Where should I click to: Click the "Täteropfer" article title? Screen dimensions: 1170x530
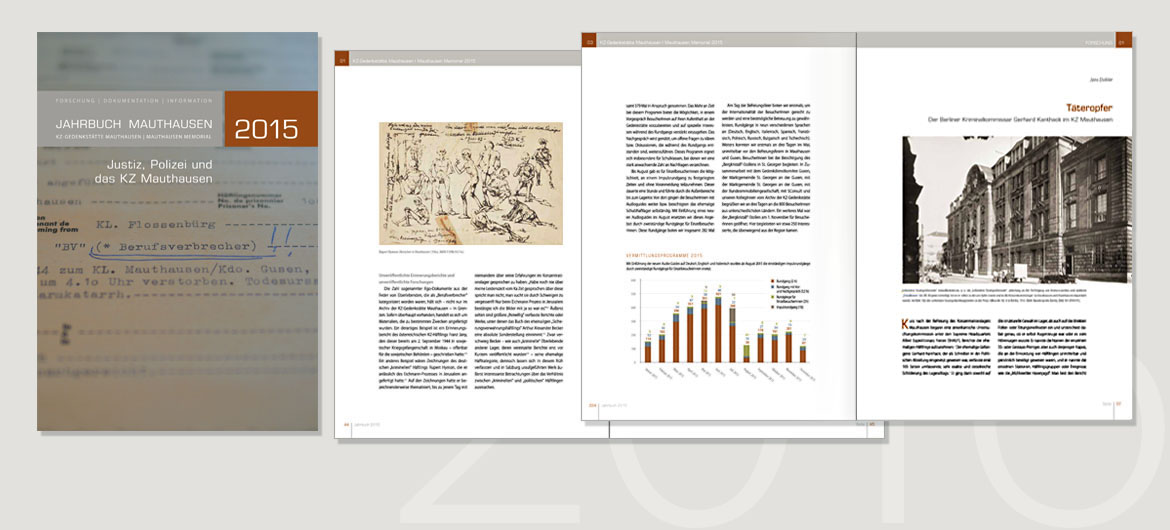click(x=1089, y=107)
